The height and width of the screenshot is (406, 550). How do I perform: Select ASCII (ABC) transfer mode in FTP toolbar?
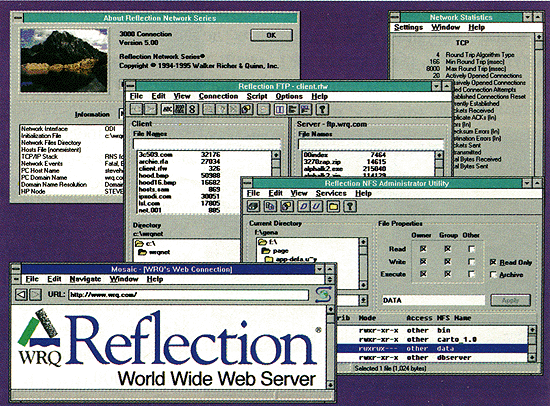pyautogui.click(x=167, y=109)
